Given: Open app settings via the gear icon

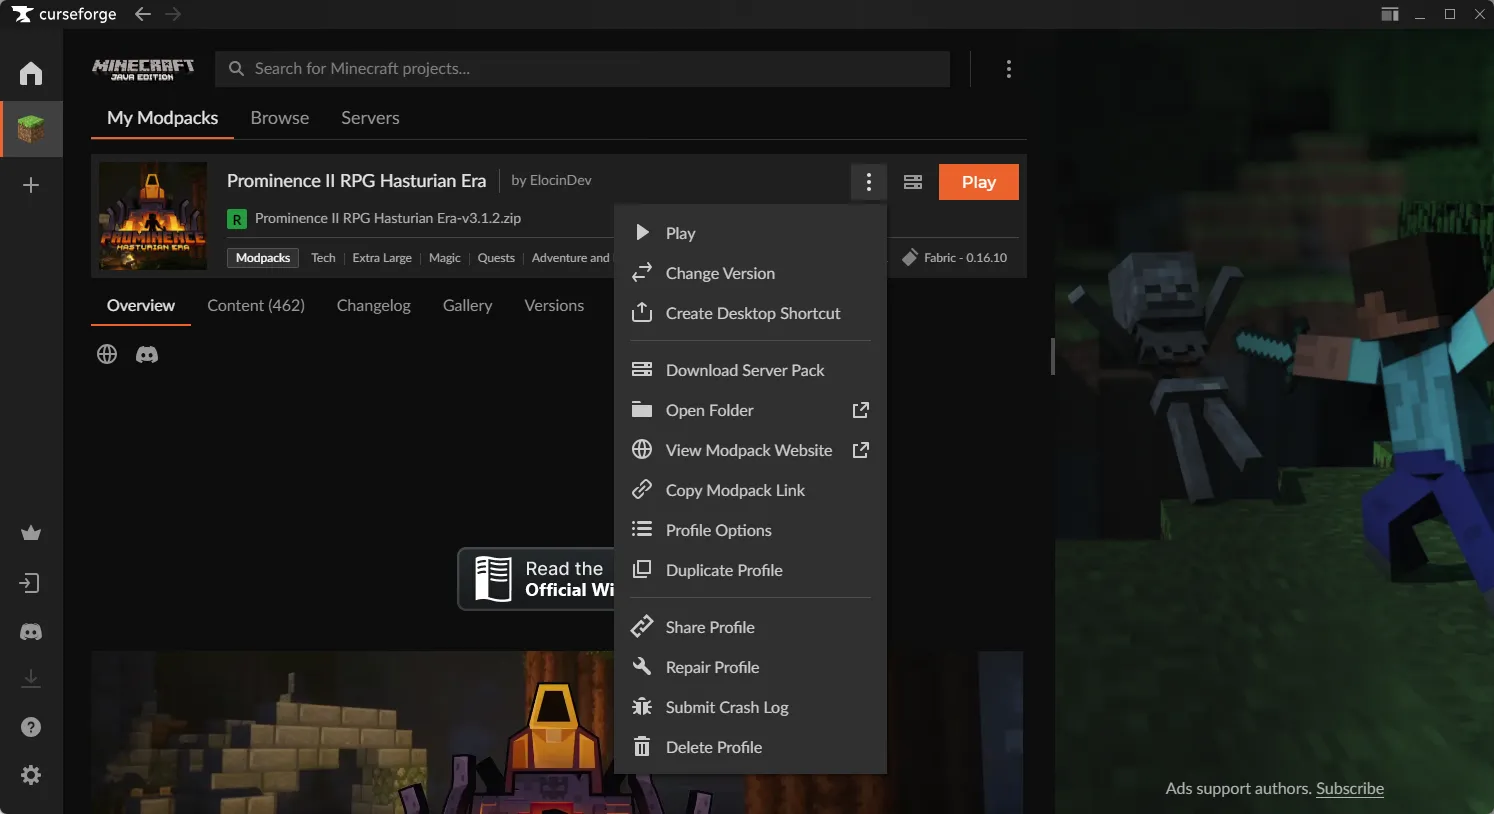Looking at the screenshot, I should [30, 775].
